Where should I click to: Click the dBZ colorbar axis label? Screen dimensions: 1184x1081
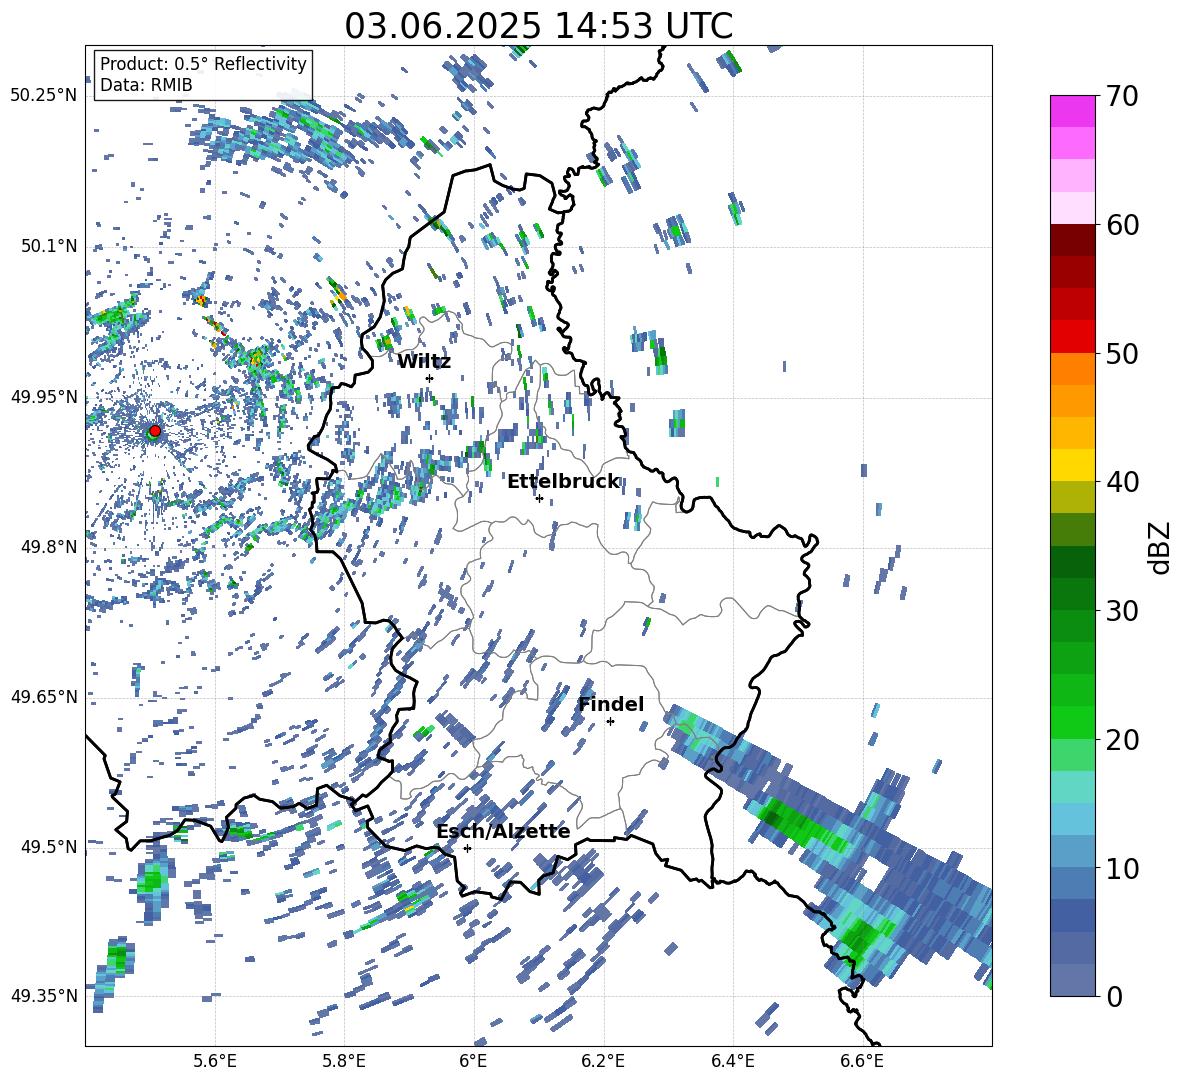[x=1161, y=547]
